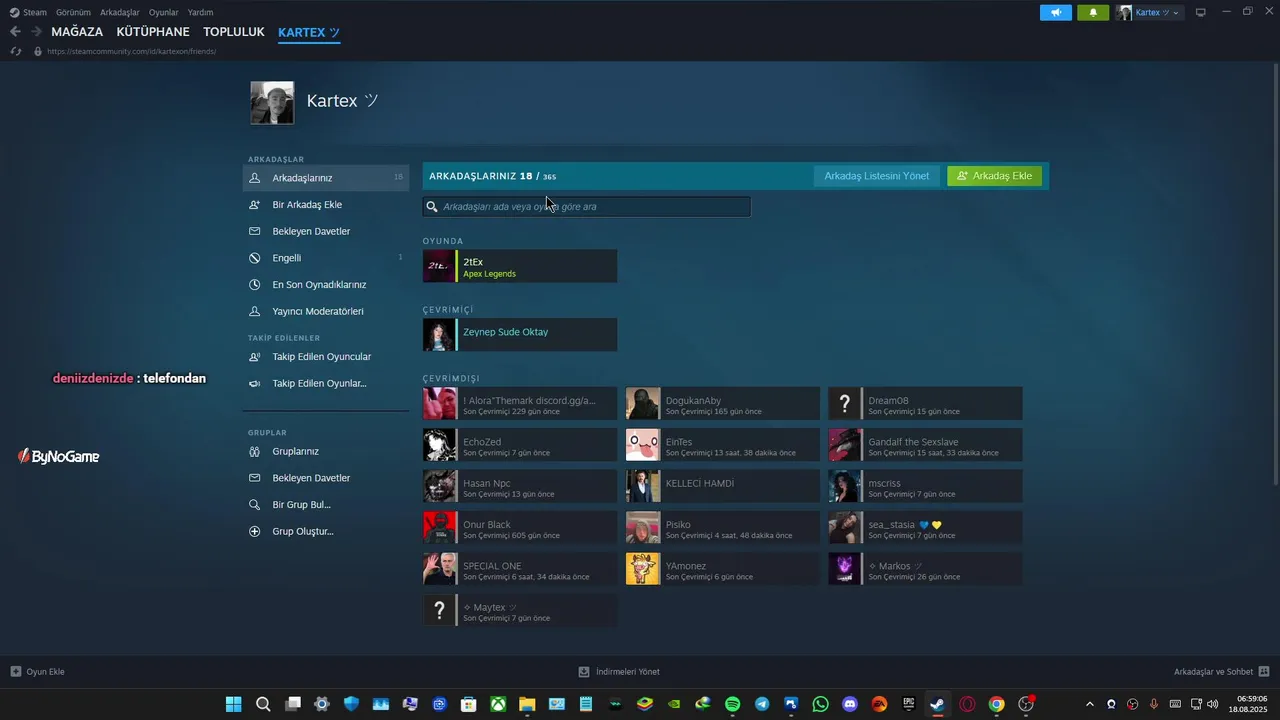Open friend DogukanAby
Screen dimensions: 1280x720
(x=723, y=404)
